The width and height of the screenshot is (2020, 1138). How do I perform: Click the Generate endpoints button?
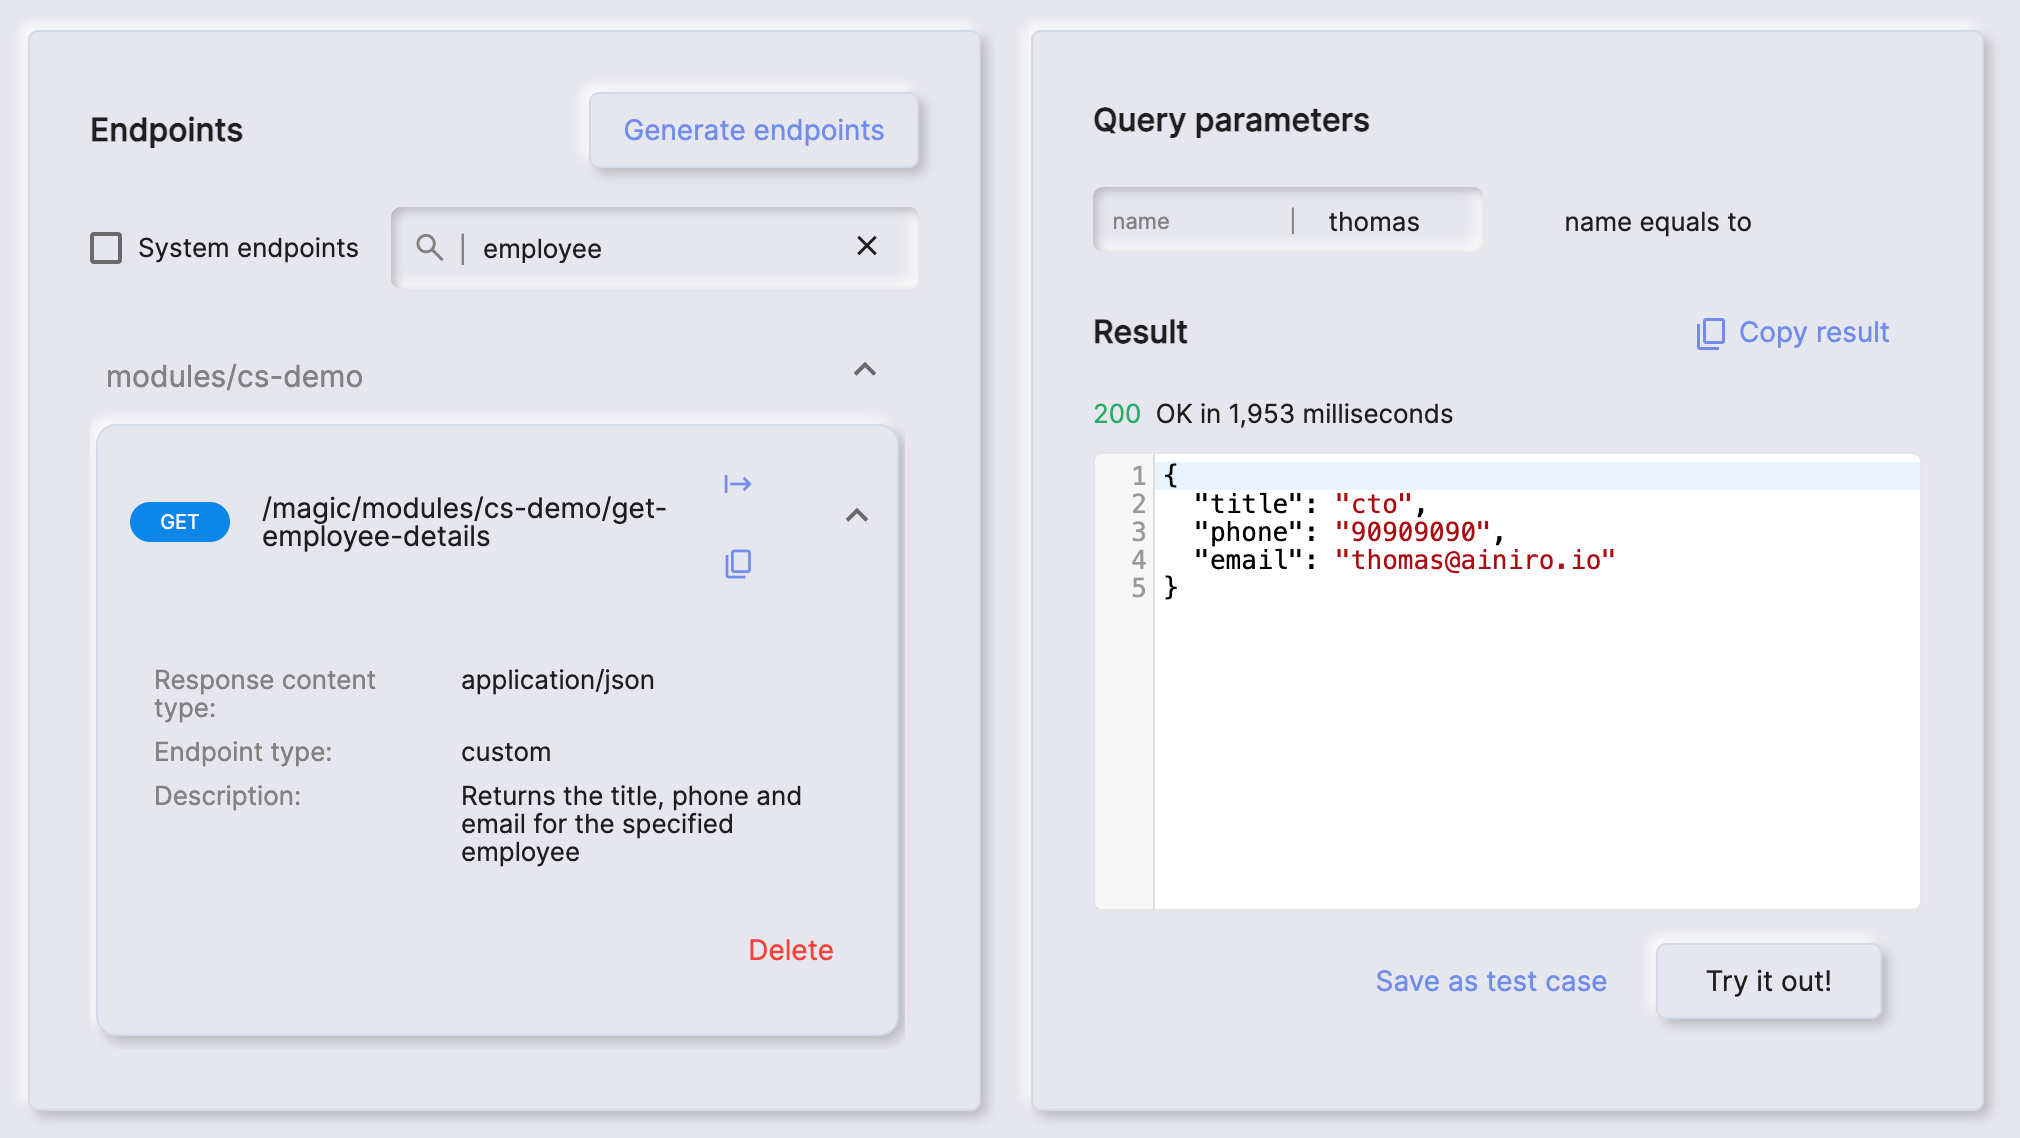pyautogui.click(x=753, y=130)
